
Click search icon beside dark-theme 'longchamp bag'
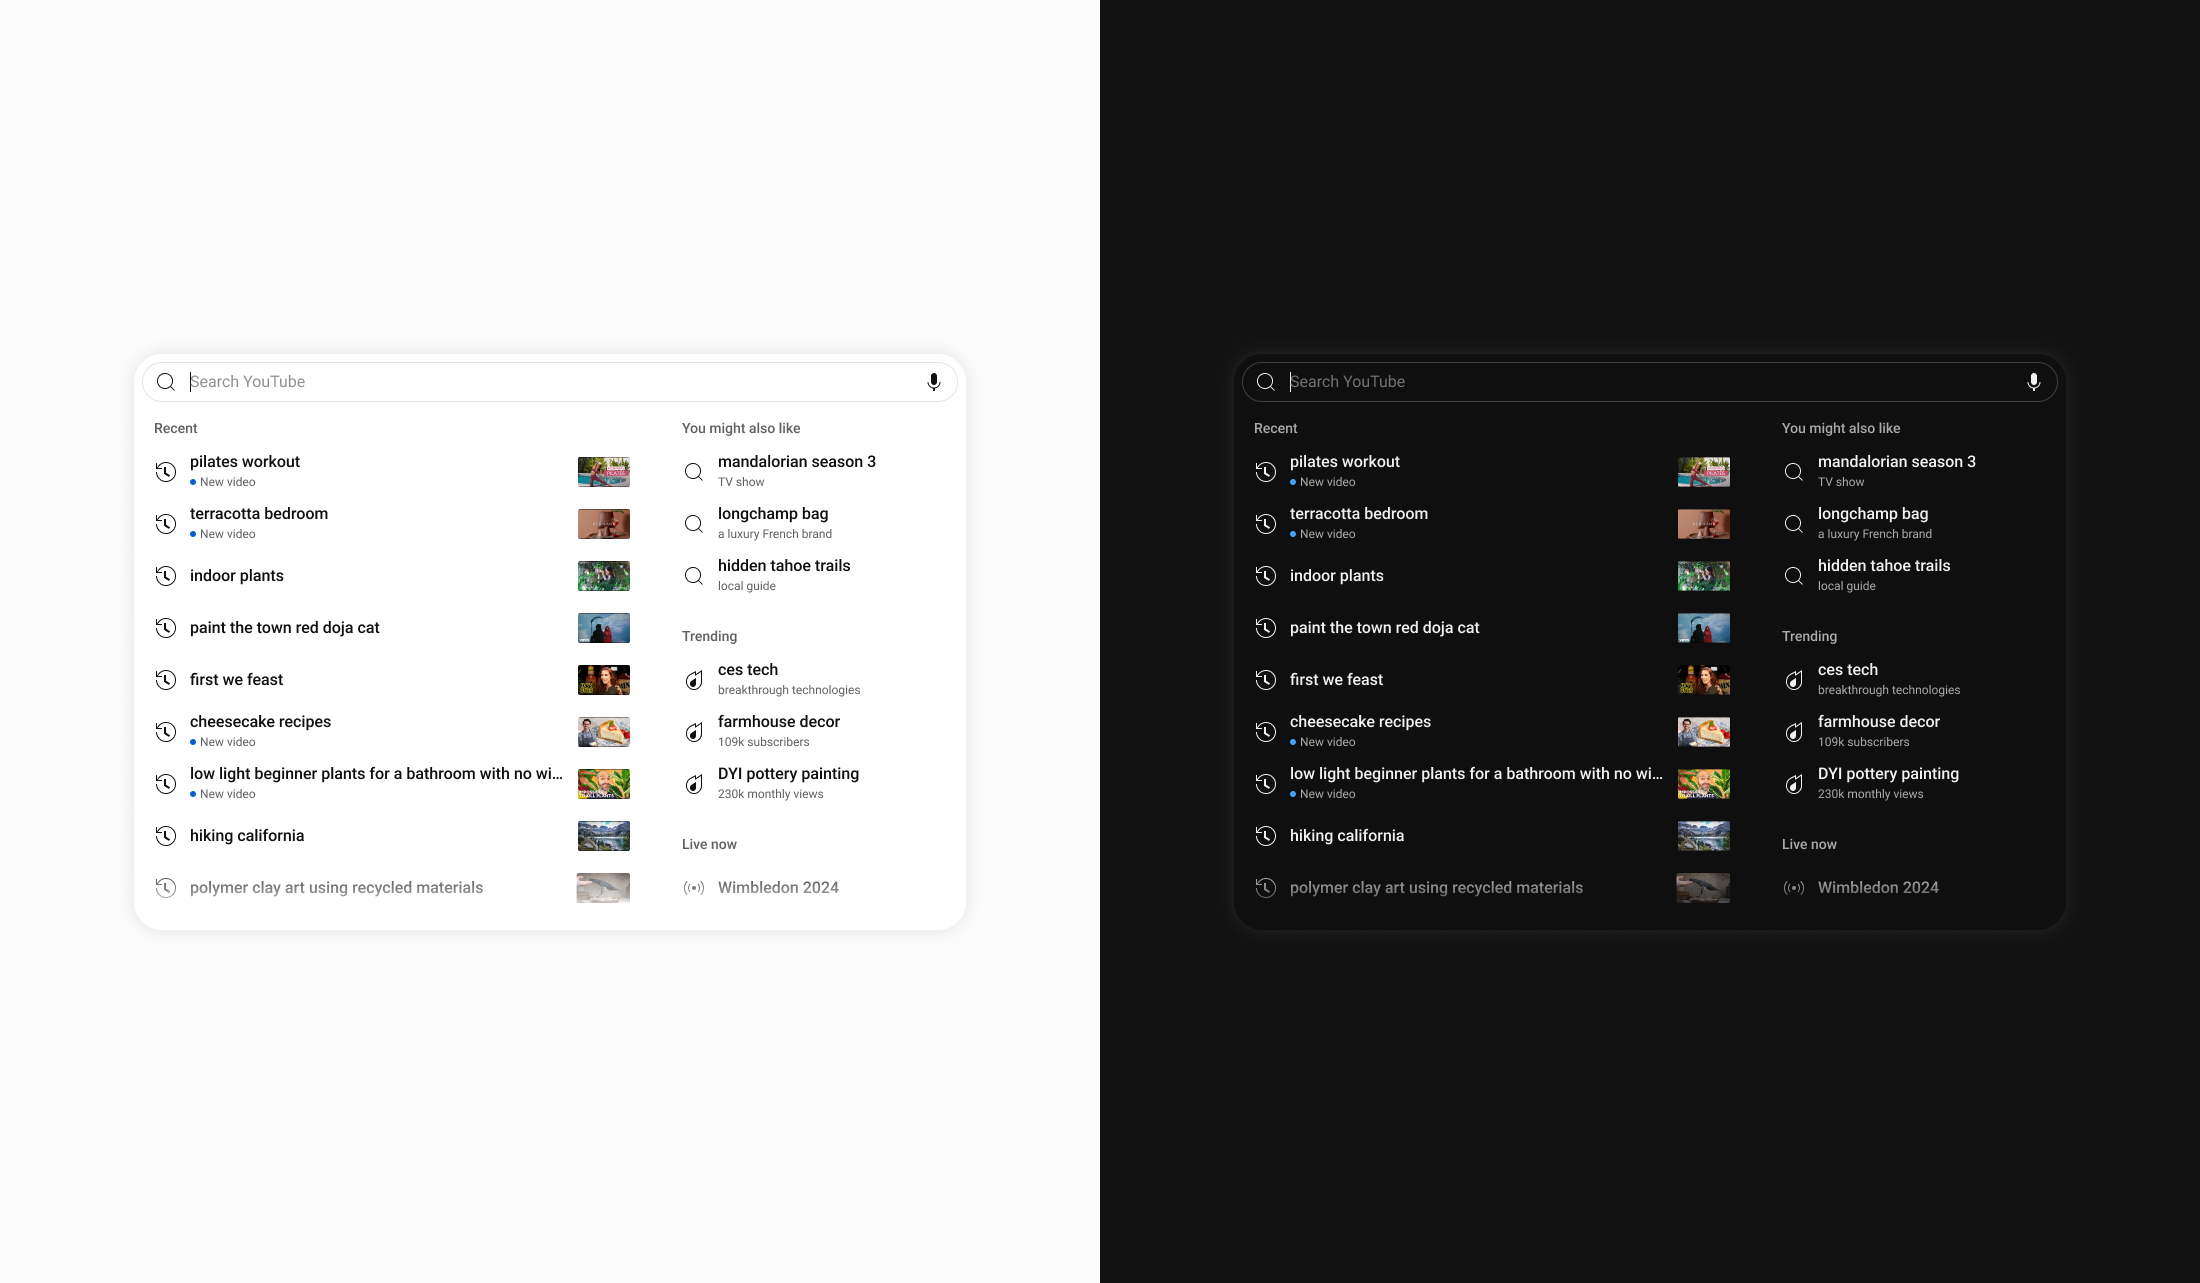pyautogui.click(x=1794, y=524)
